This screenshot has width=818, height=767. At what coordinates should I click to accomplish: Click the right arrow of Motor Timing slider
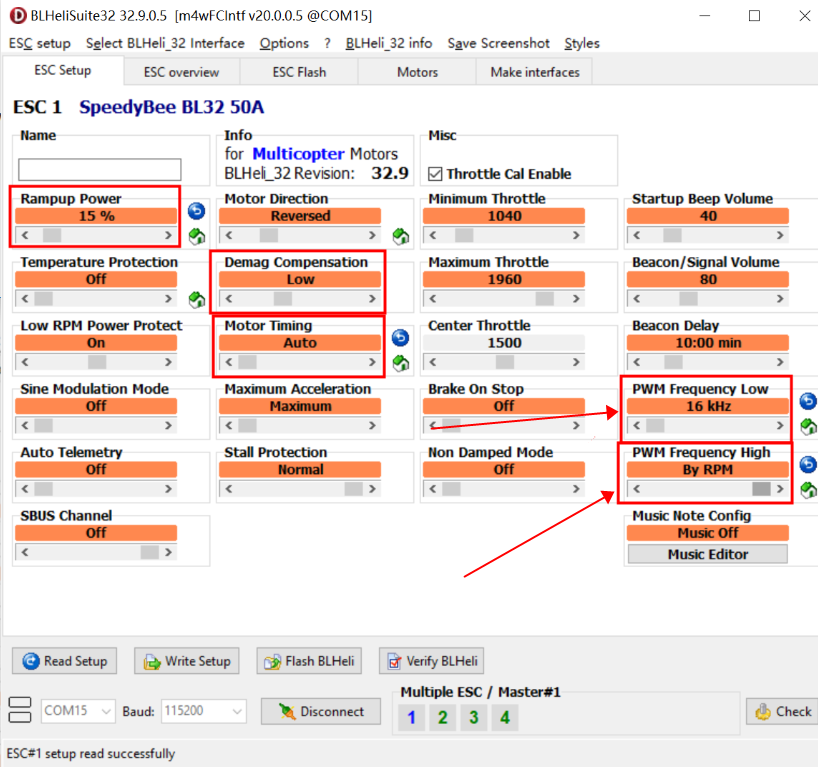(372, 362)
